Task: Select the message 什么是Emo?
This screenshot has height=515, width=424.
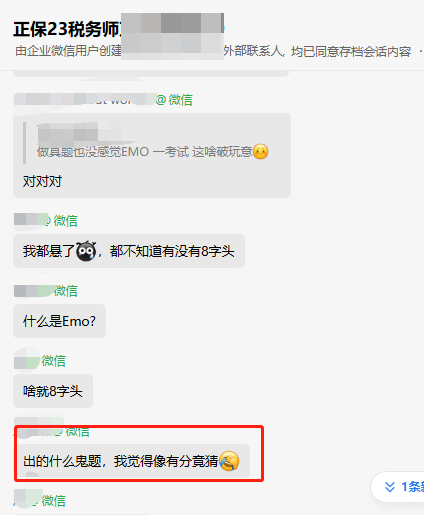Action: (x=59, y=321)
